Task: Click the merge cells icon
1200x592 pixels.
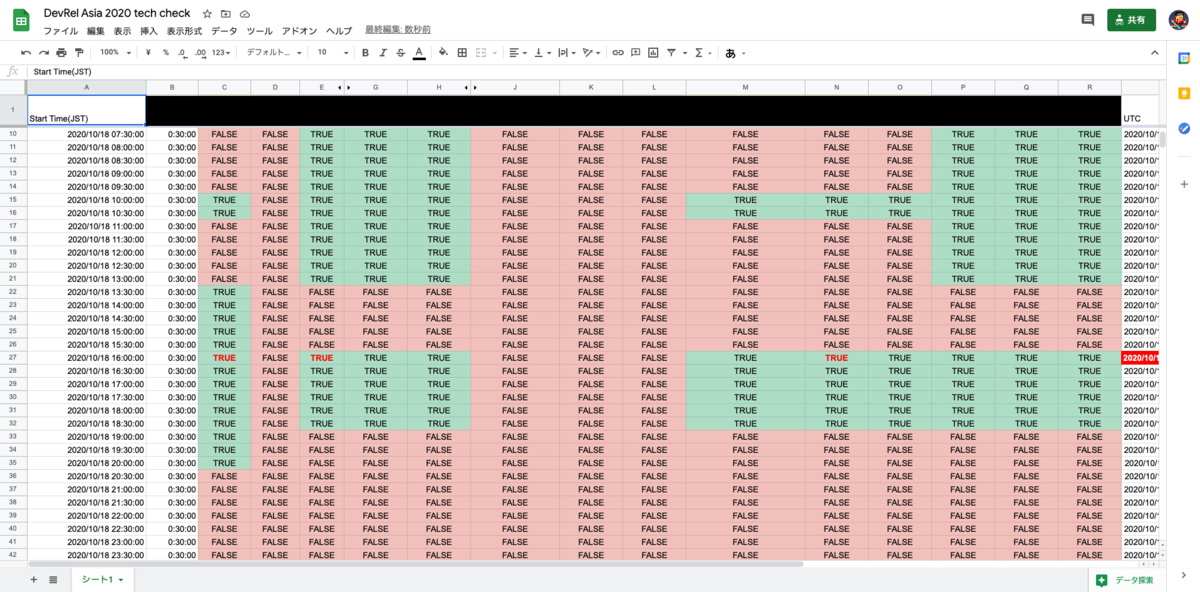Action: pos(482,52)
